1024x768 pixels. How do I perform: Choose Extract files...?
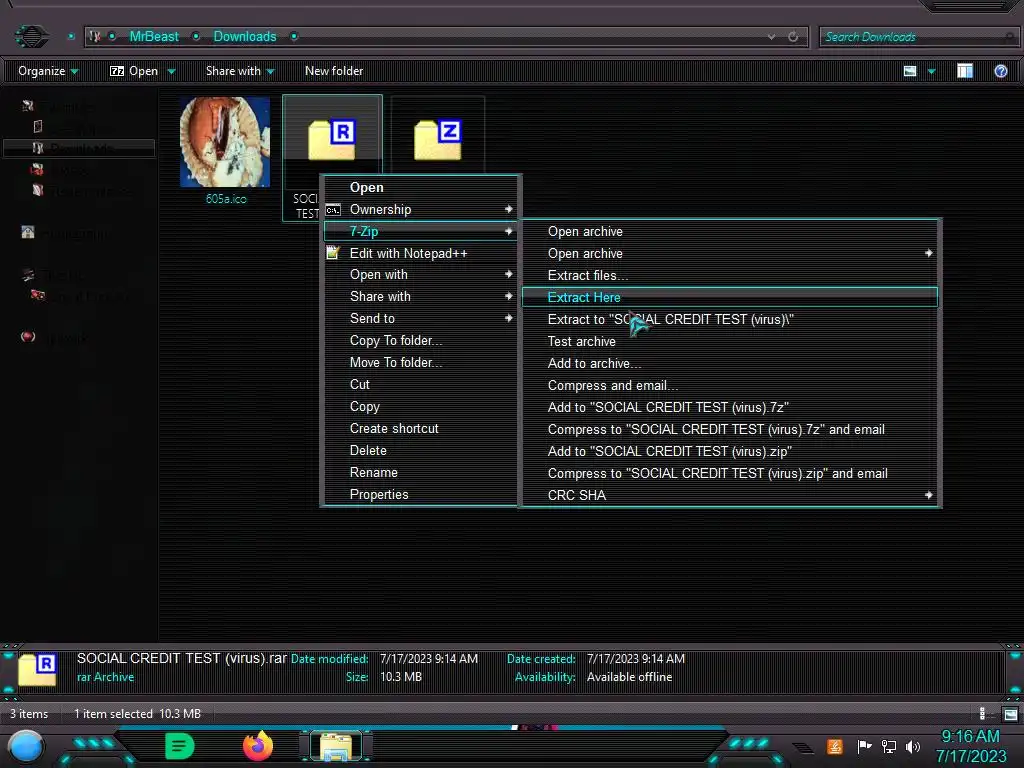pos(730,276)
